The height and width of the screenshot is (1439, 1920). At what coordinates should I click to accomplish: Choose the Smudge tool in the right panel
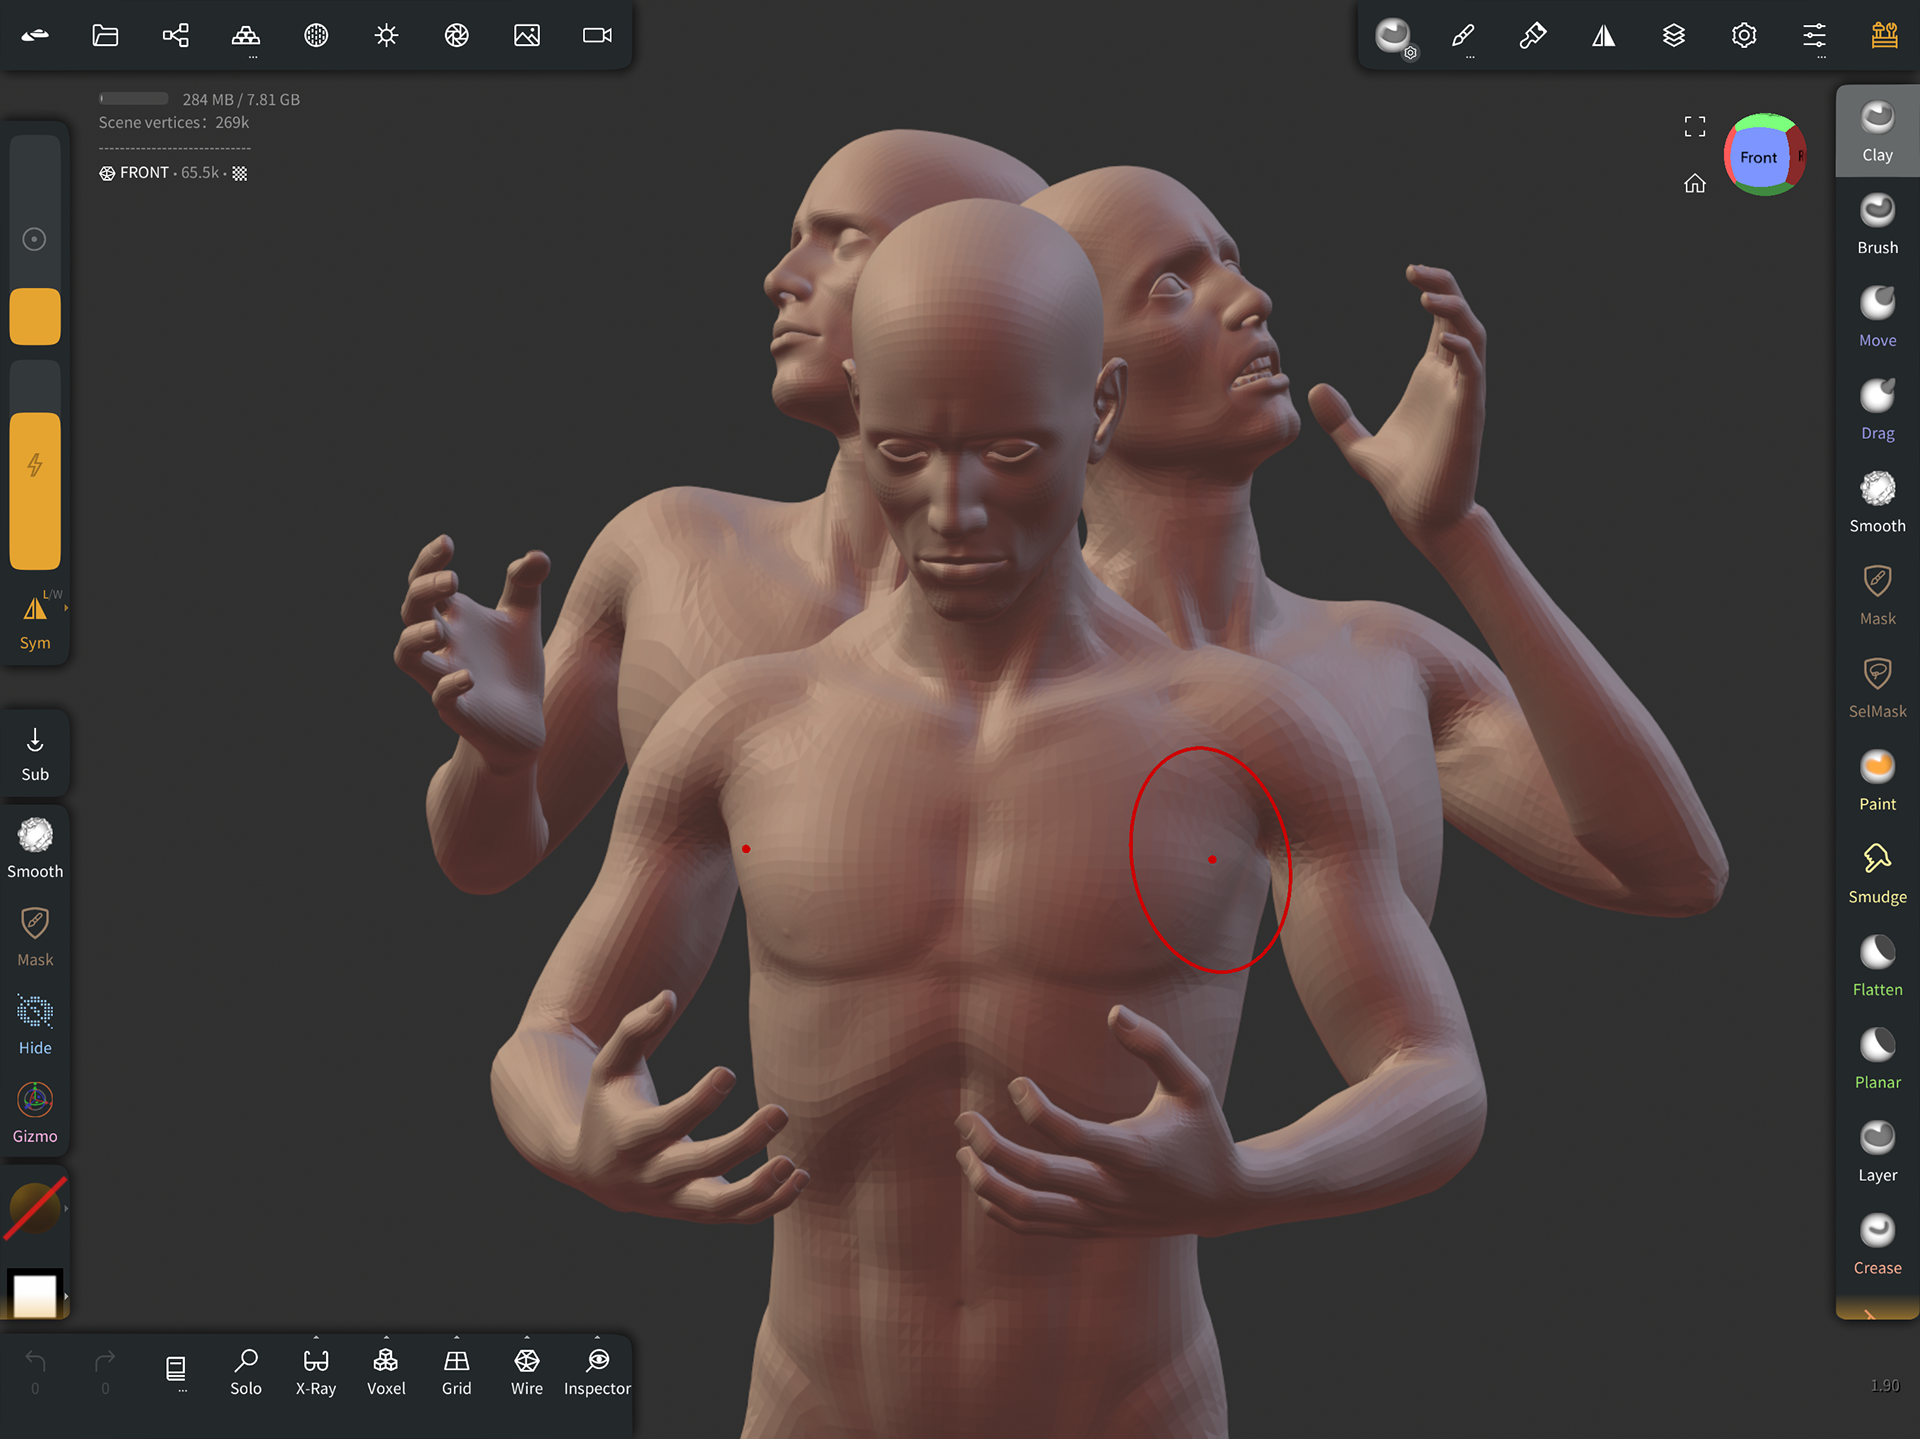tap(1877, 872)
